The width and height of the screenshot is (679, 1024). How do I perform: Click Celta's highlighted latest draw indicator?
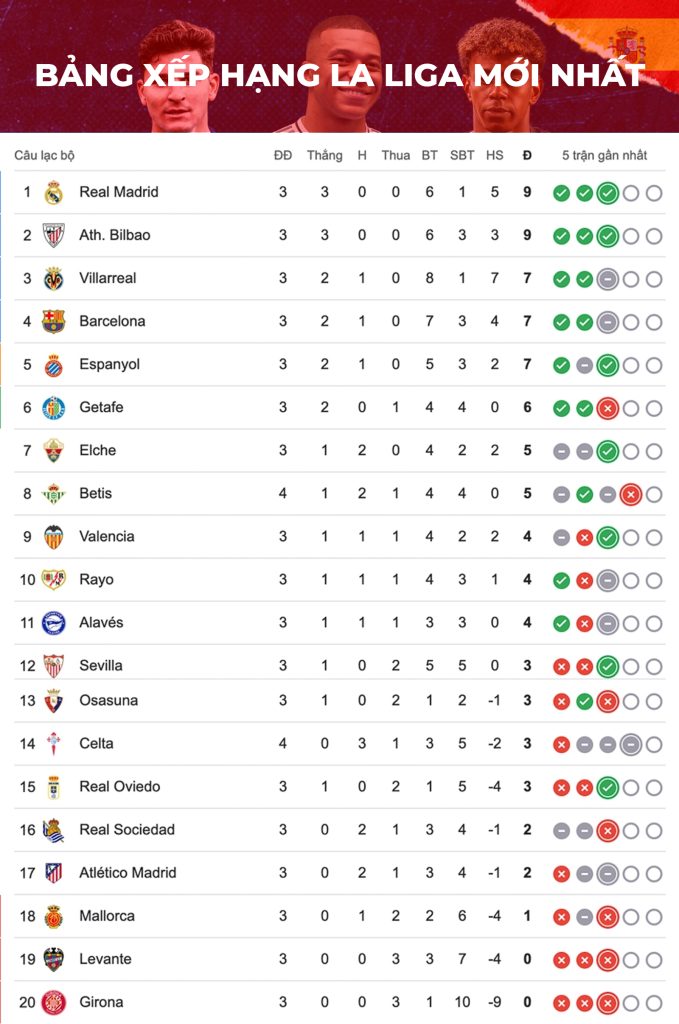click(x=631, y=744)
